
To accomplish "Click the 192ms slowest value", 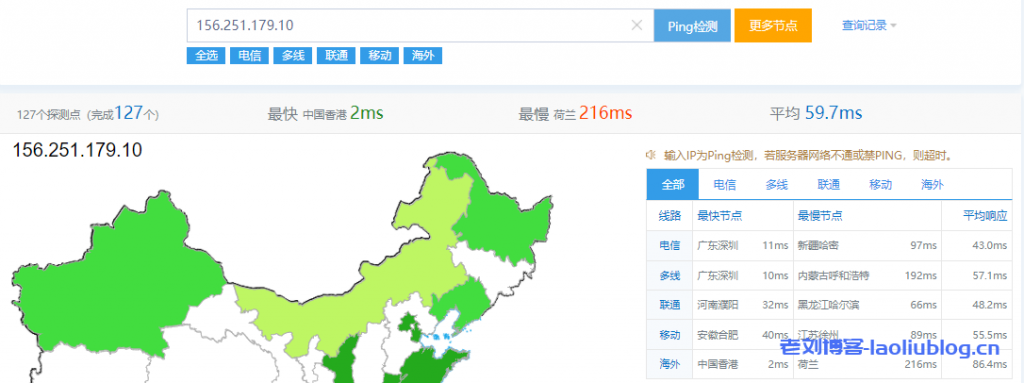I will point(921,276).
